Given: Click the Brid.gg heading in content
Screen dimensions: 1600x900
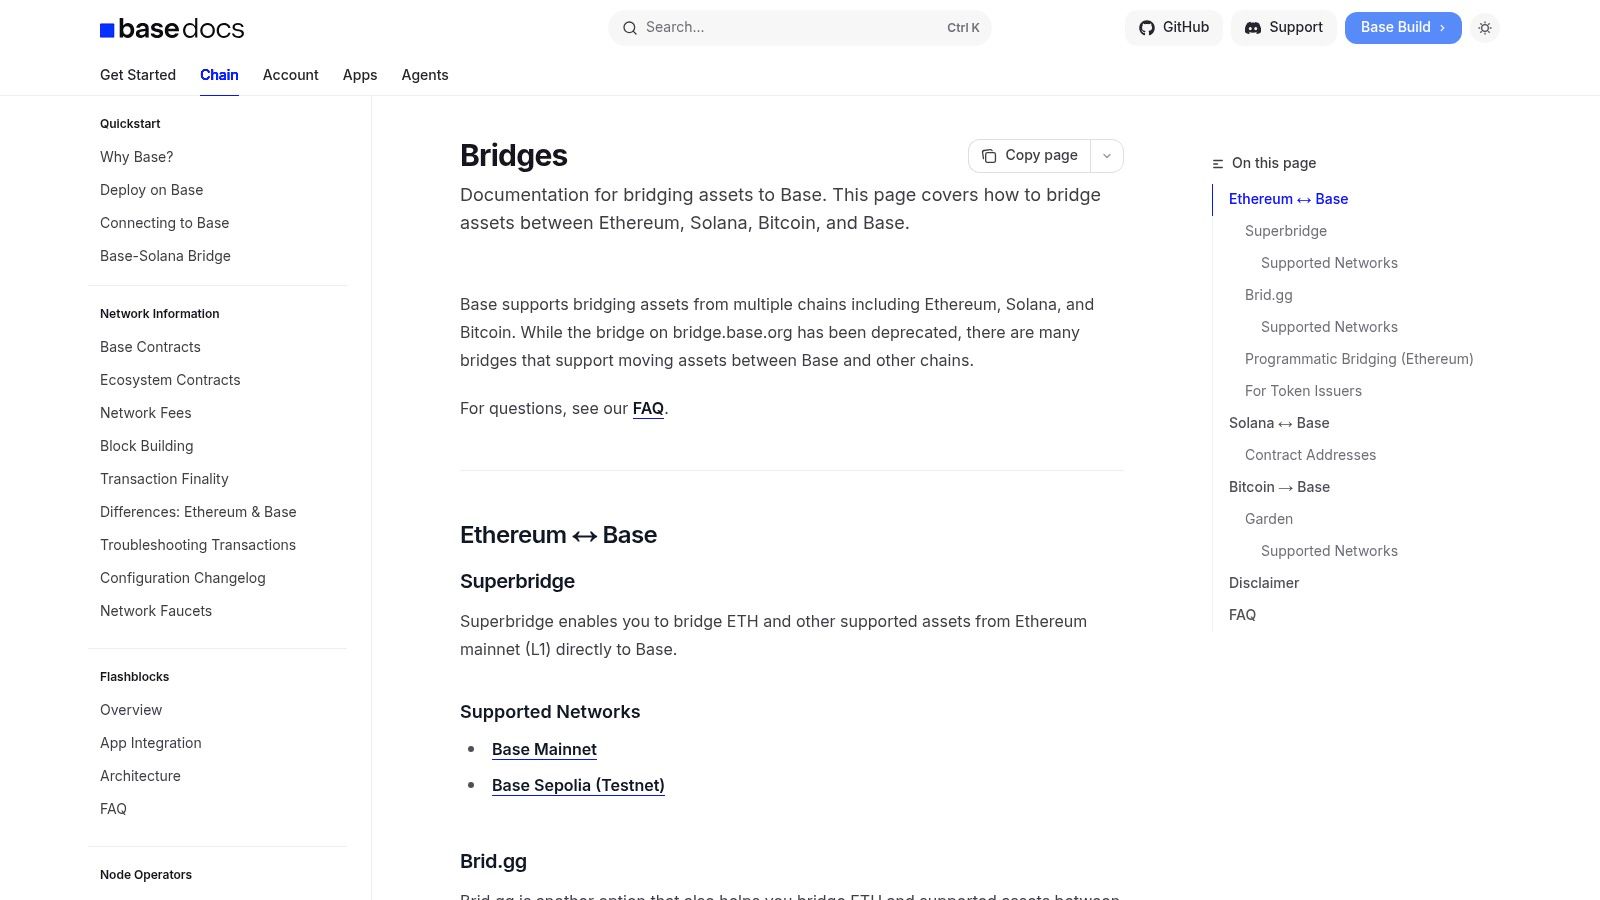Looking at the screenshot, I should pos(493,861).
